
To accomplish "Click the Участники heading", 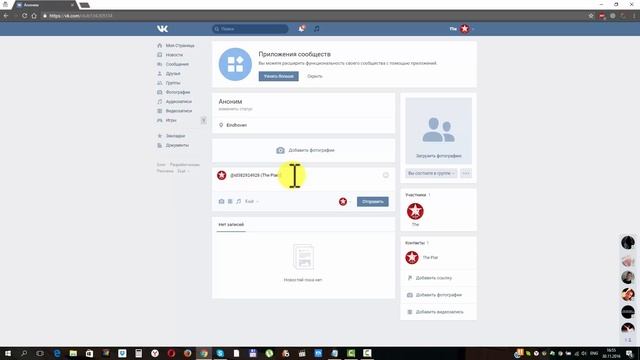I will 416,195.
